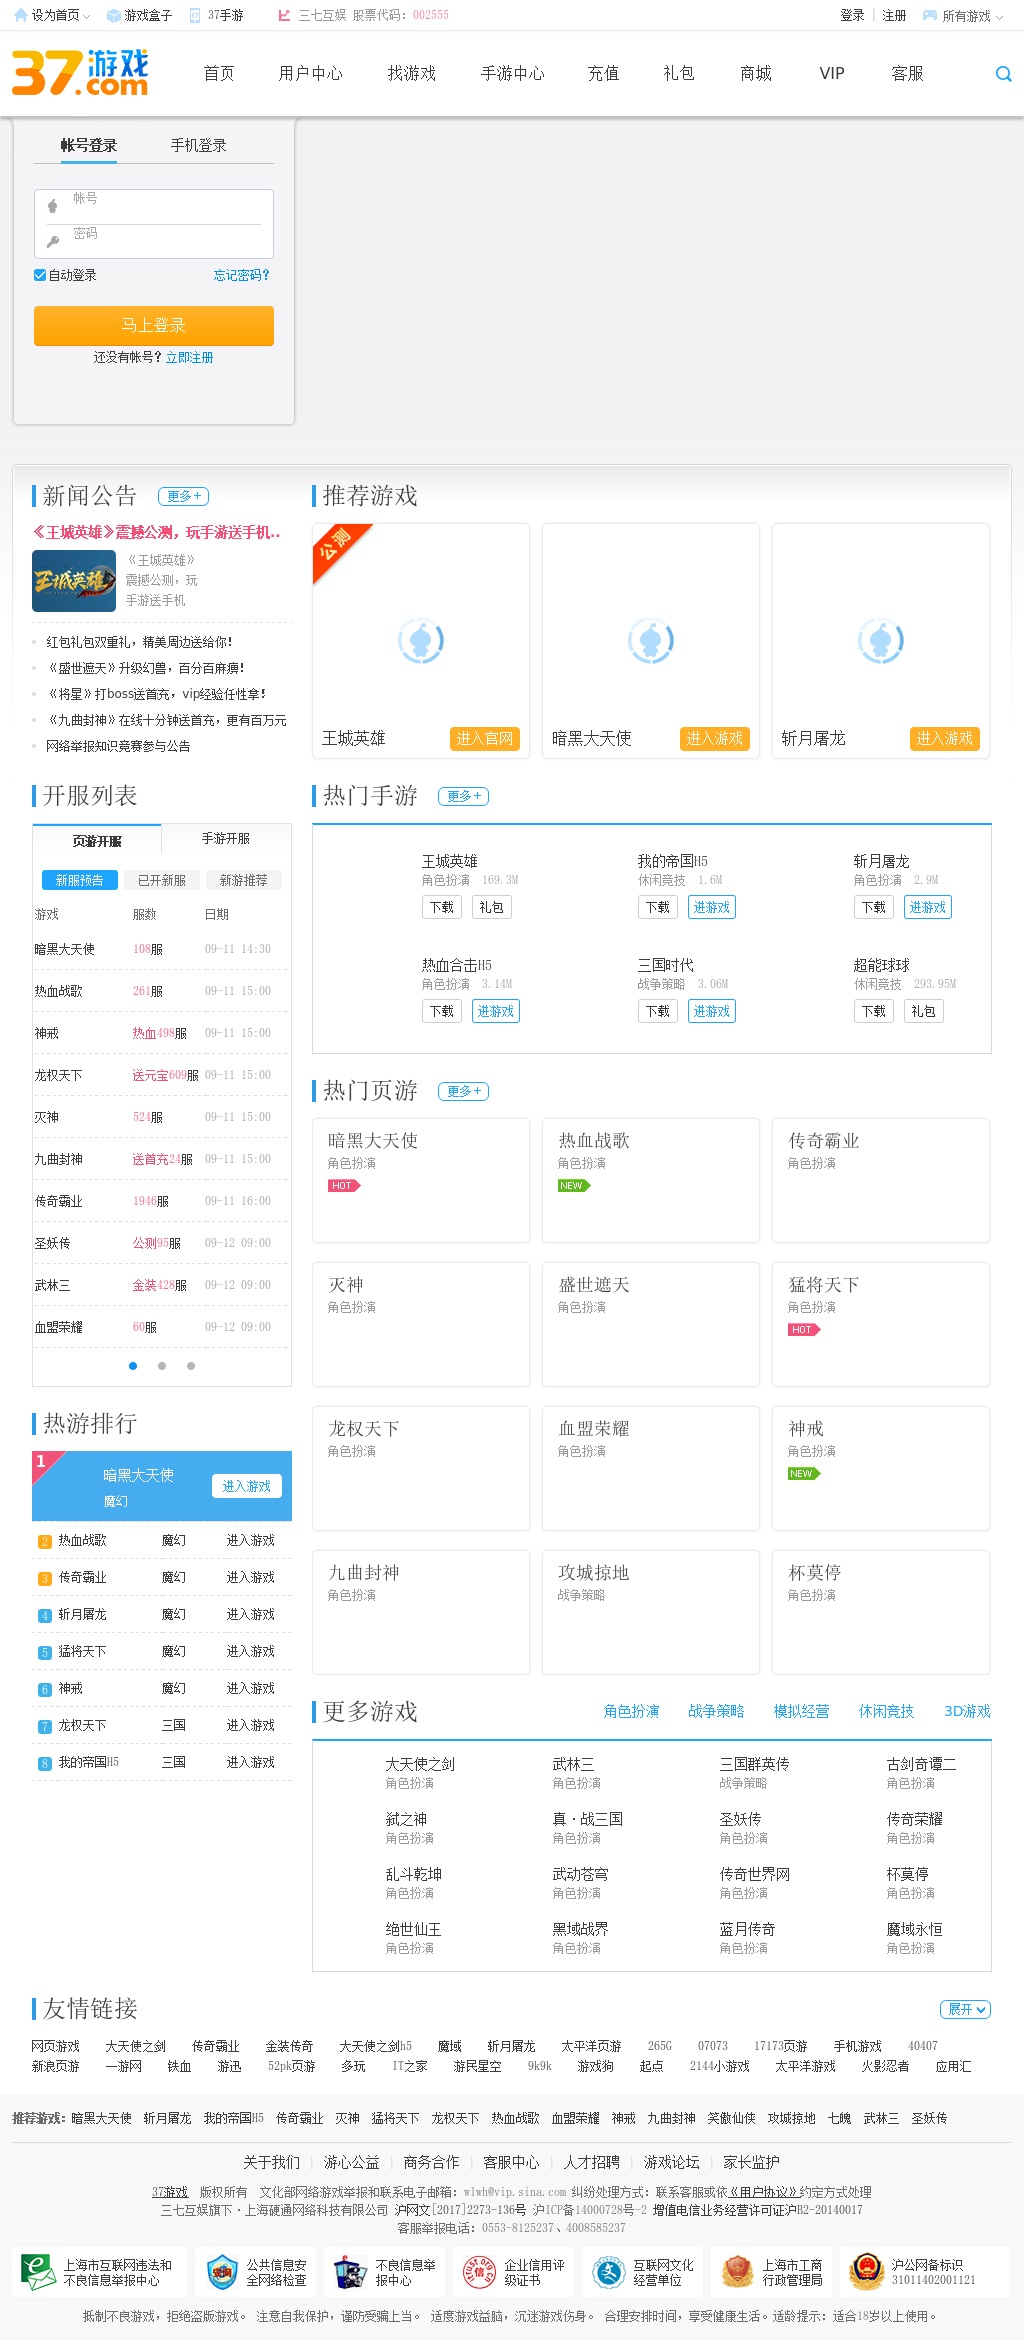Click the 斩月屠龙 recommended game placeholder image
The height and width of the screenshot is (2340, 1024).
pyautogui.click(x=880, y=641)
